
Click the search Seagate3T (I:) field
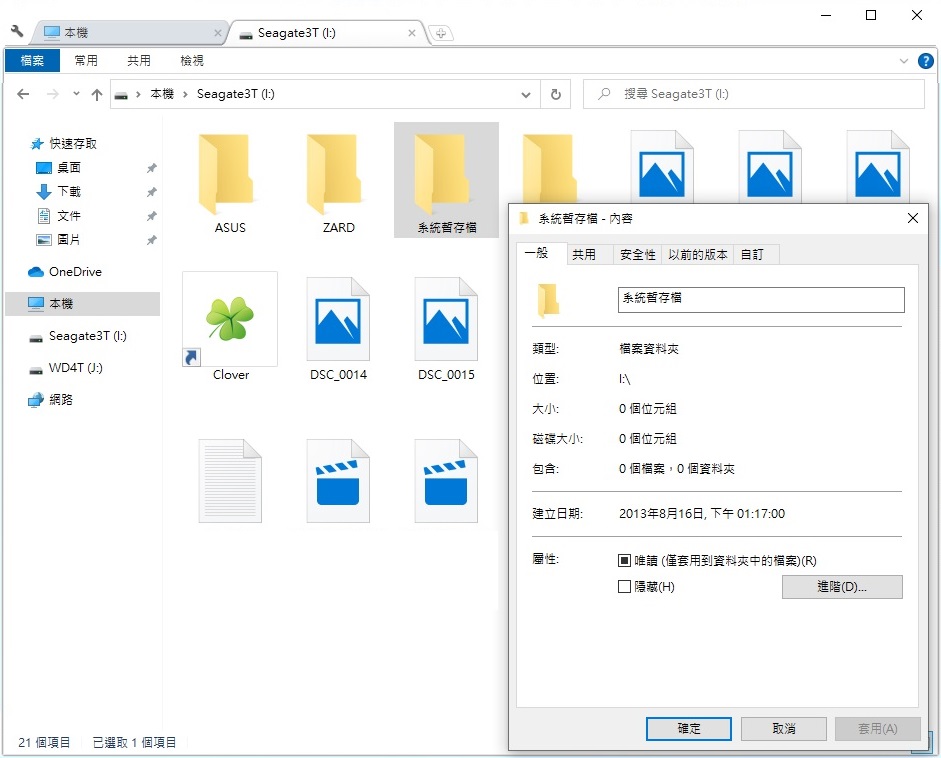(x=754, y=94)
